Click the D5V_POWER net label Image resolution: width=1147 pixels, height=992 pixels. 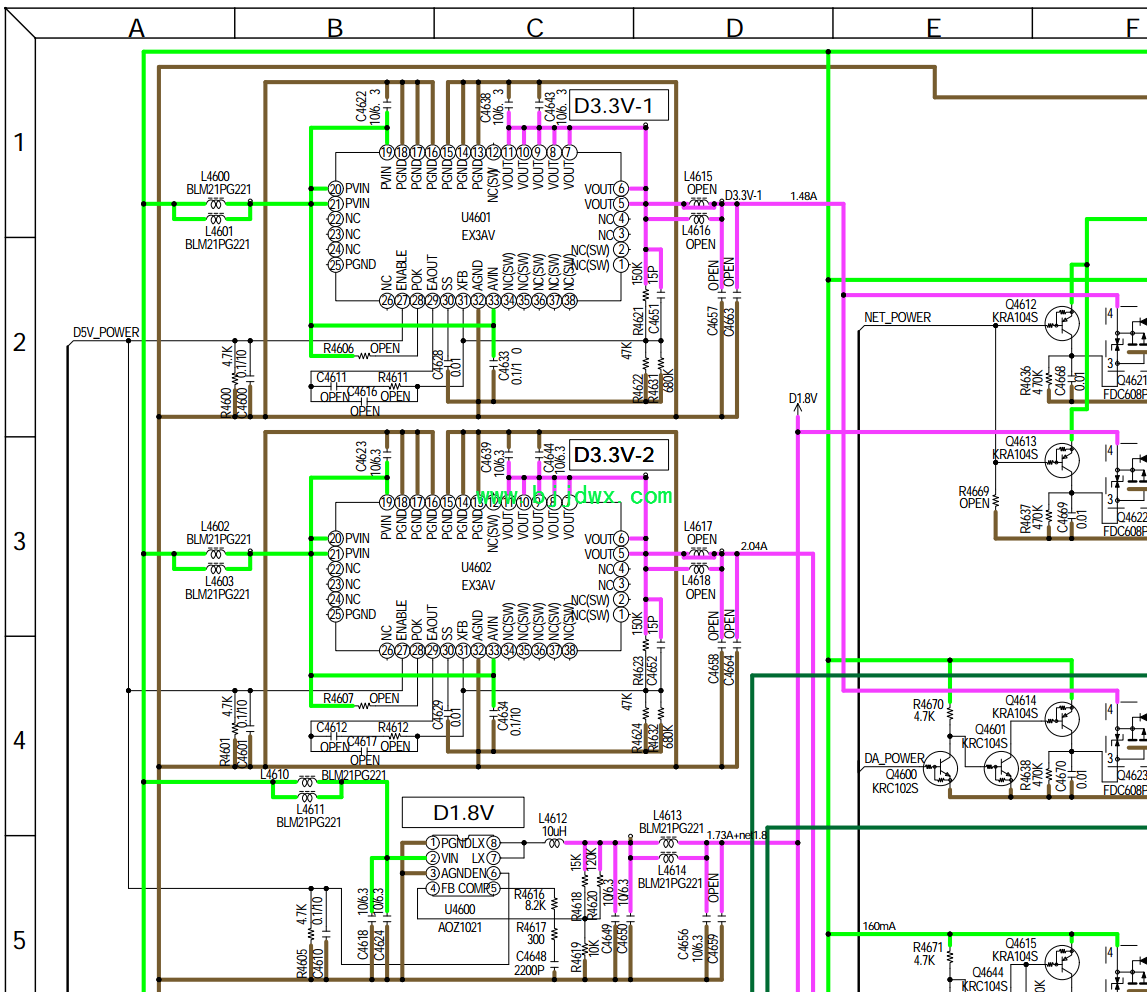(x=106, y=332)
